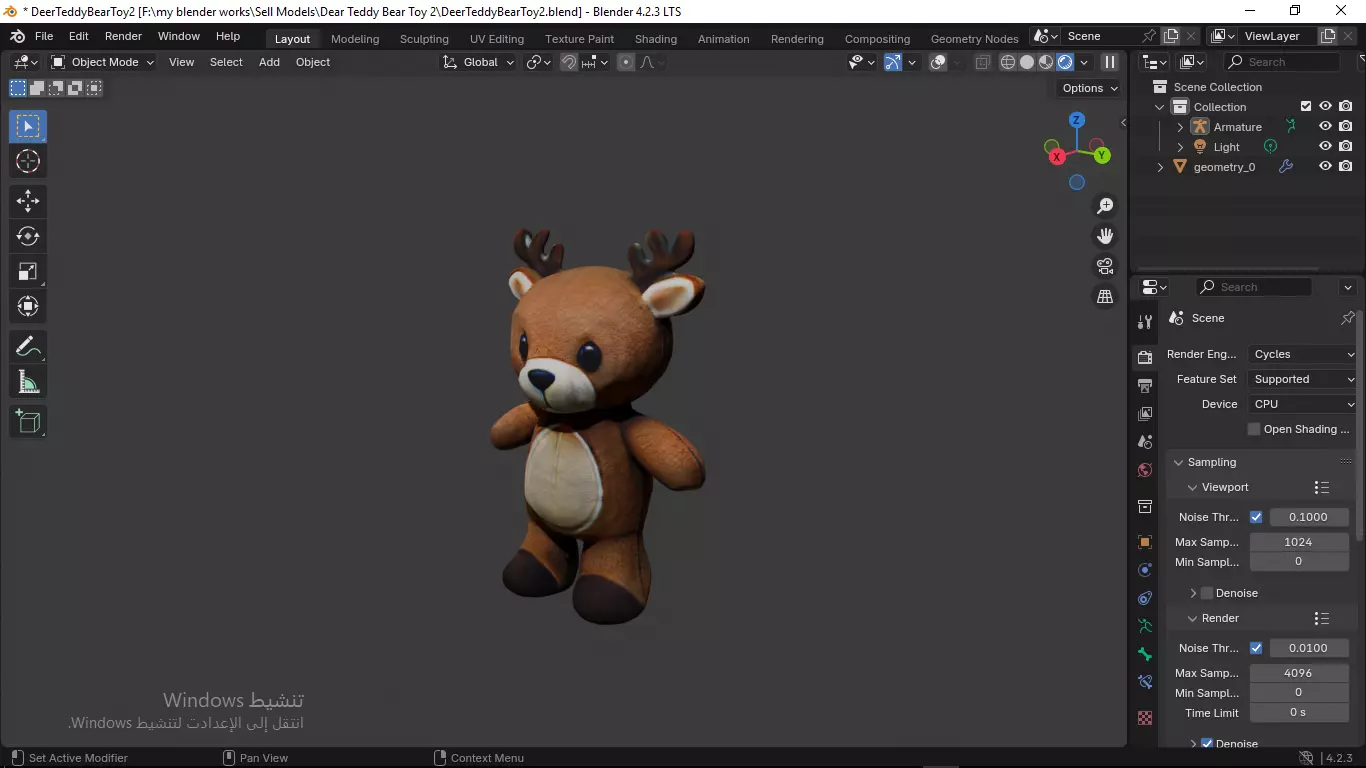
Task: Open the Object Mode dropdown
Action: (102, 62)
